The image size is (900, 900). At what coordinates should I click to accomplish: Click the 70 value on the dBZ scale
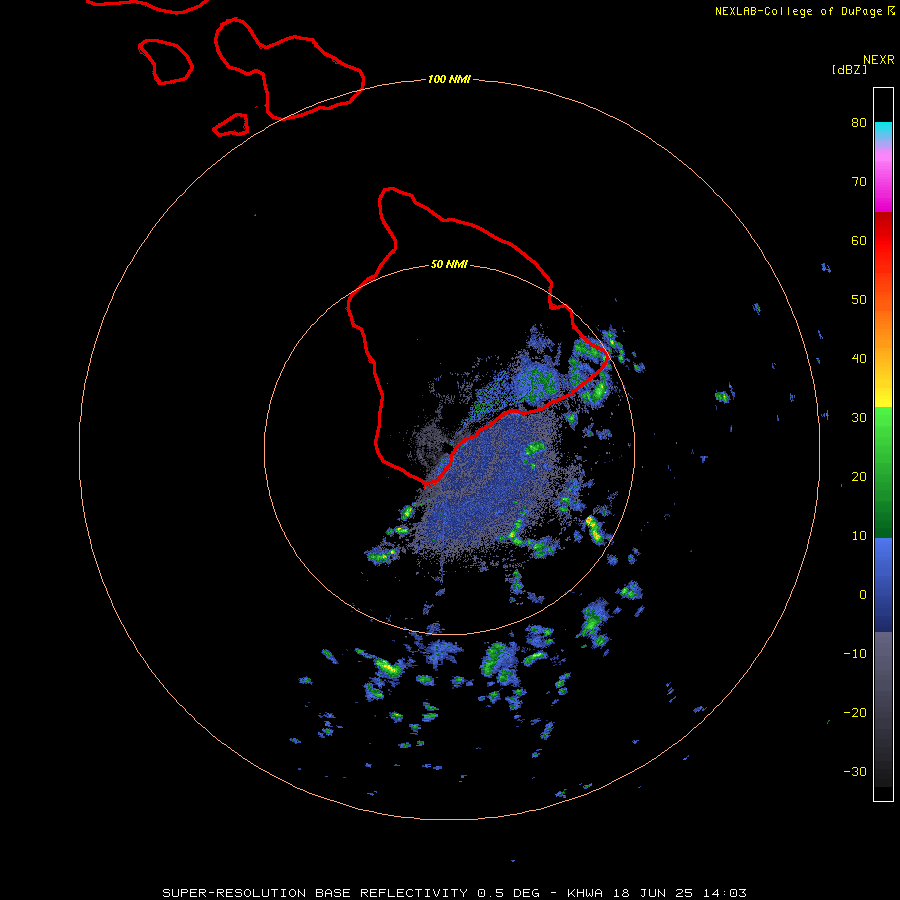coord(859,182)
